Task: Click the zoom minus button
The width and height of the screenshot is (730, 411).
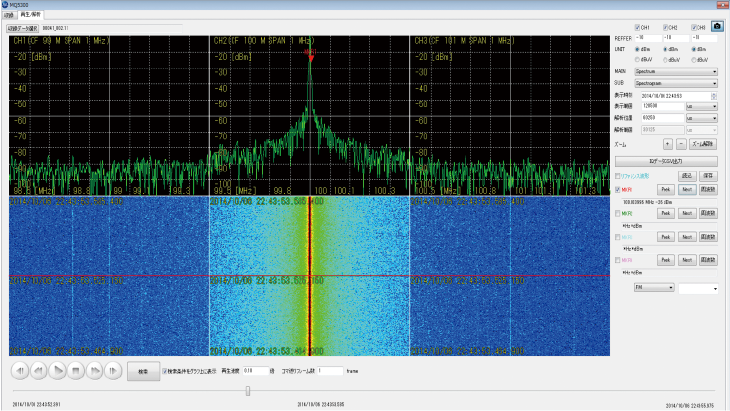Action: click(681, 144)
